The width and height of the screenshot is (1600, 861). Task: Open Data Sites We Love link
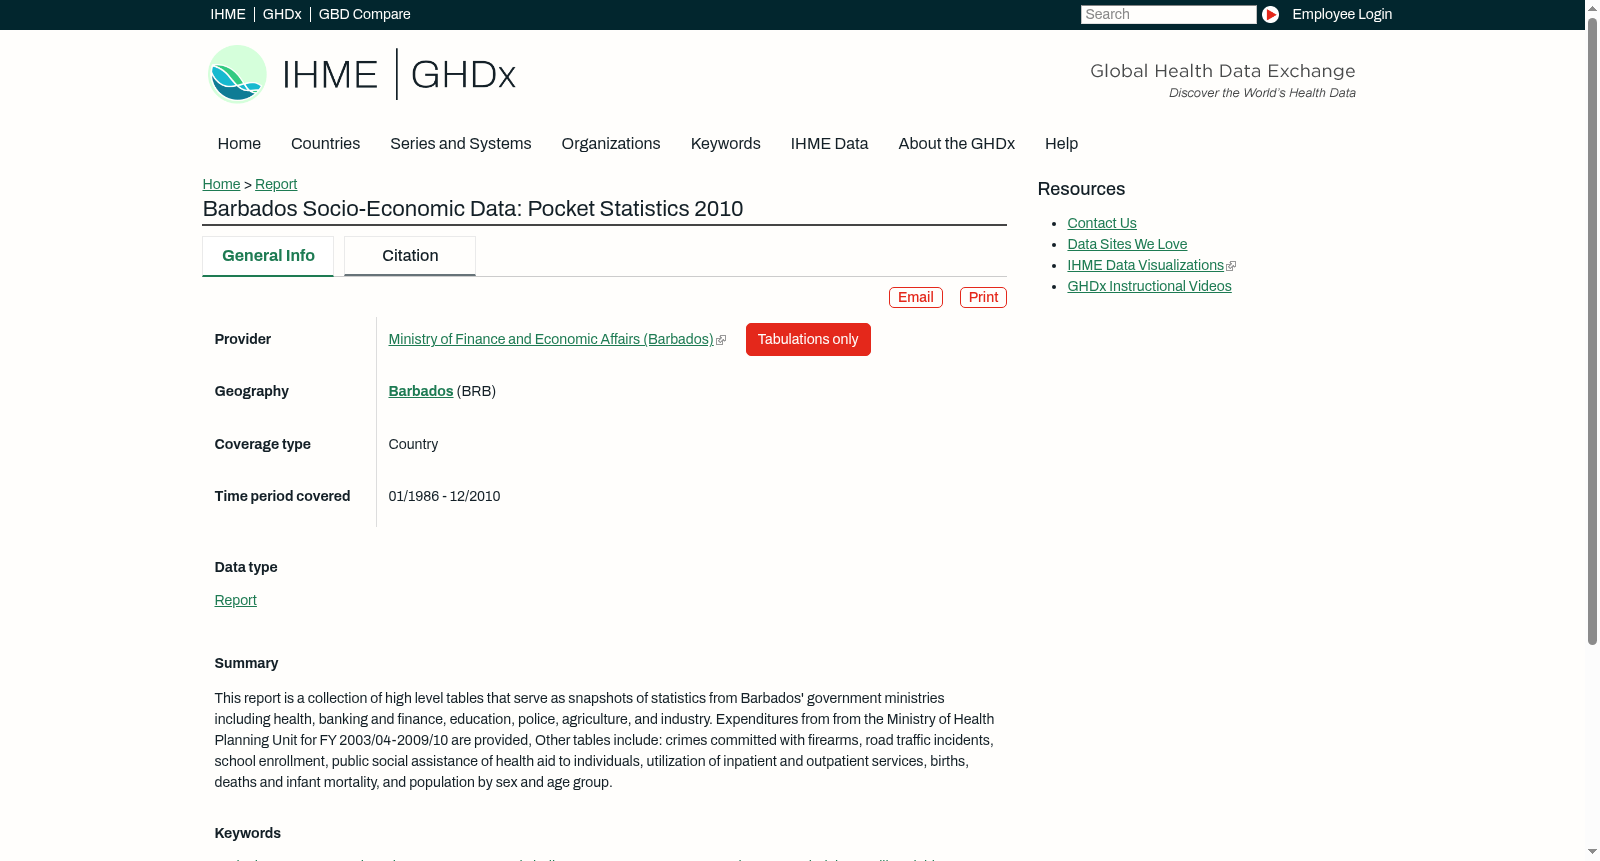pos(1127,245)
